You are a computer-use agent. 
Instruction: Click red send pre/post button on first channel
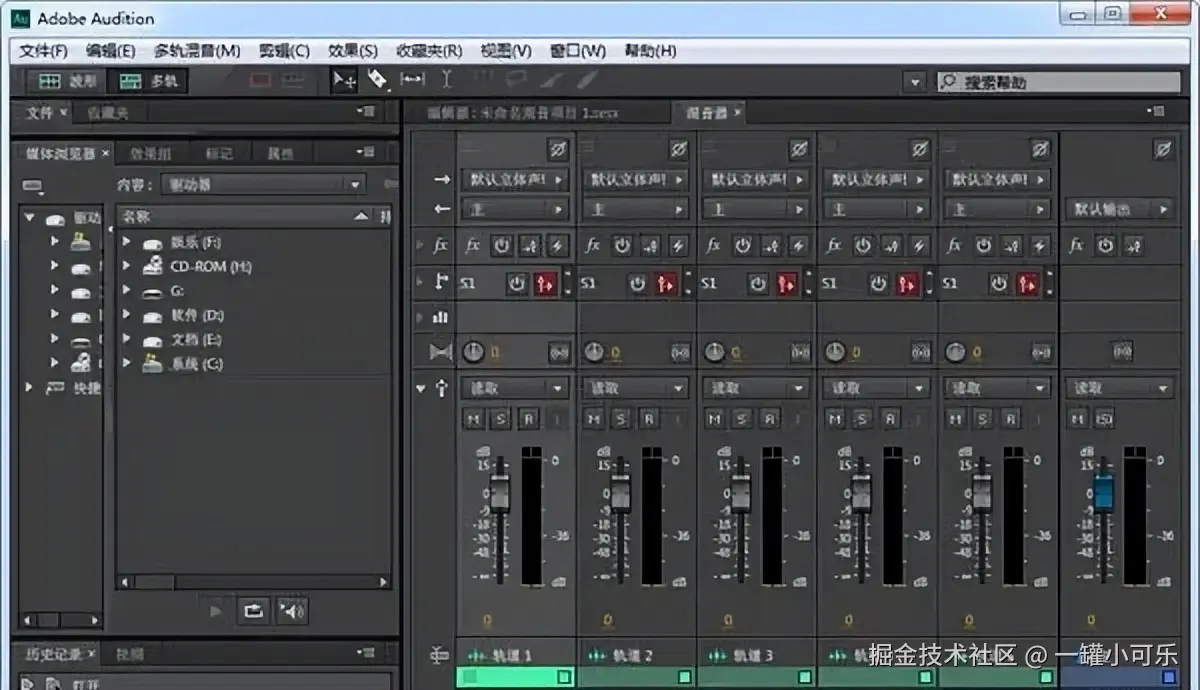(545, 283)
